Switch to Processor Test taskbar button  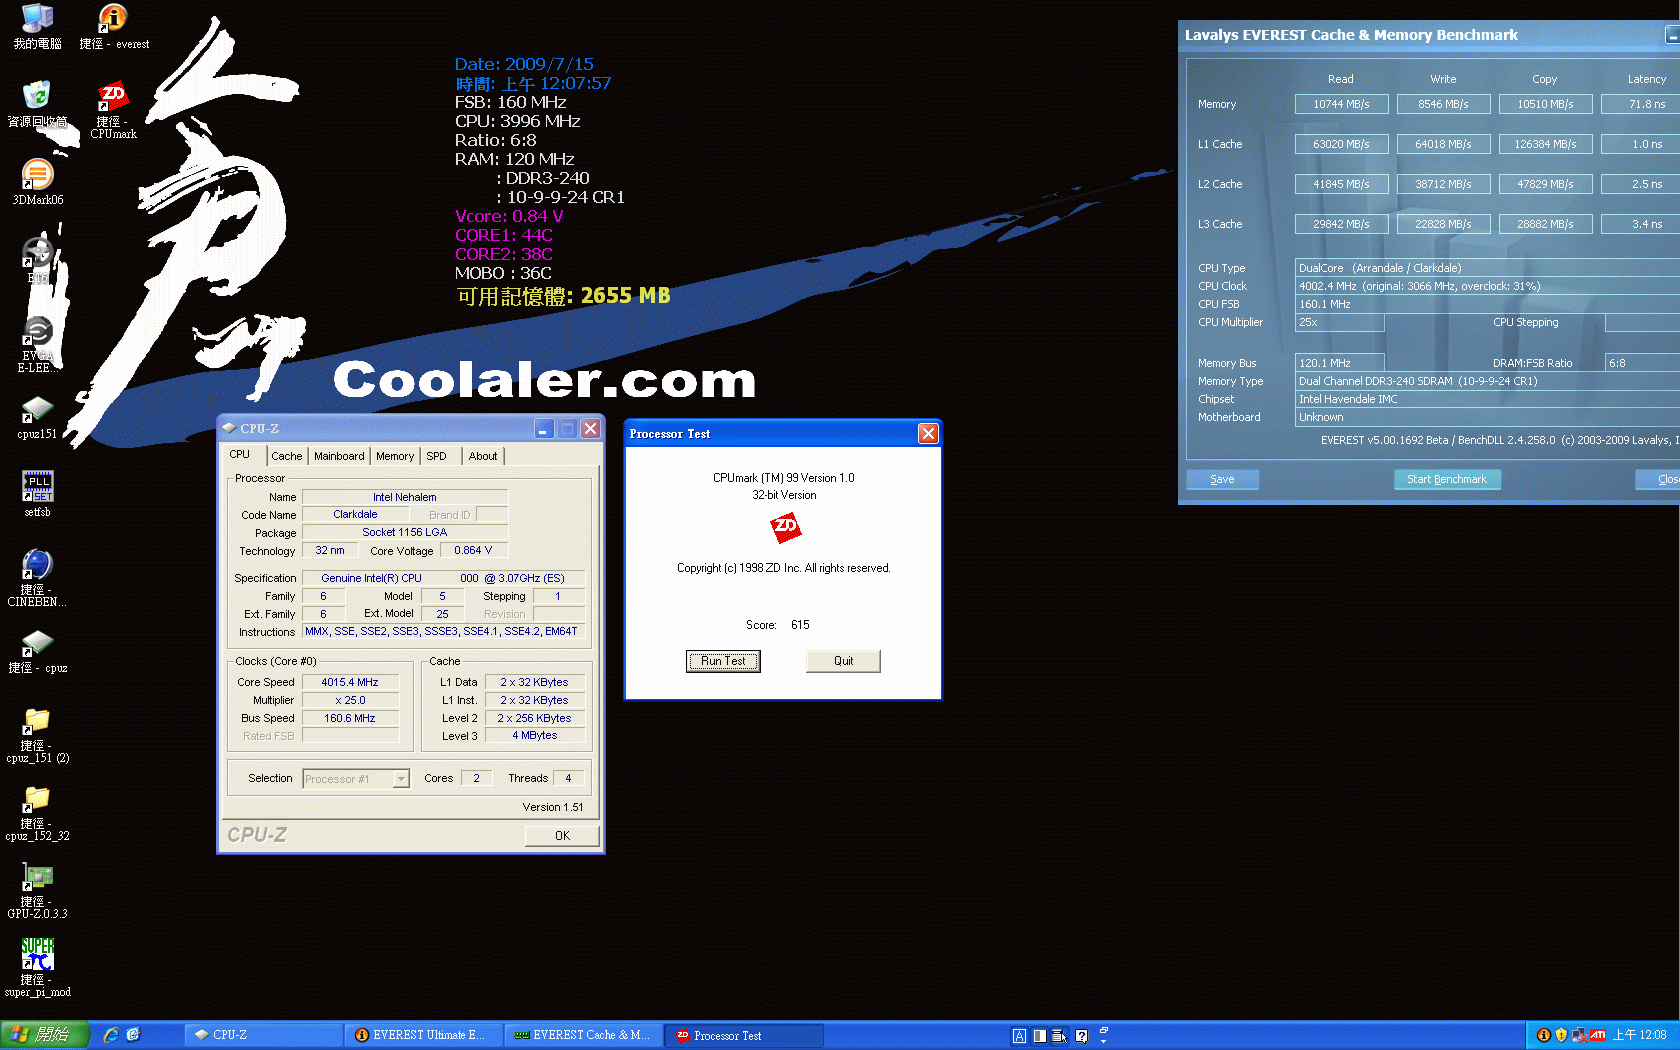(745, 1035)
